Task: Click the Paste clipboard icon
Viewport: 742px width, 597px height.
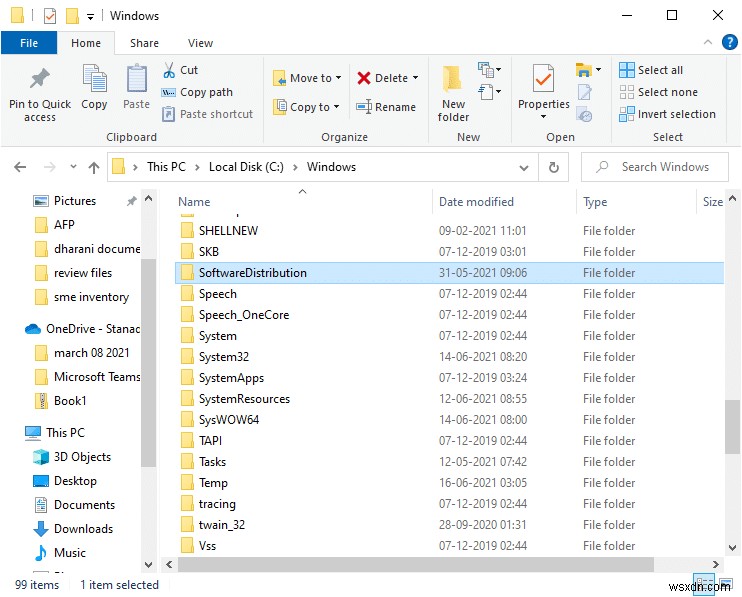Action: [x=136, y=79]
